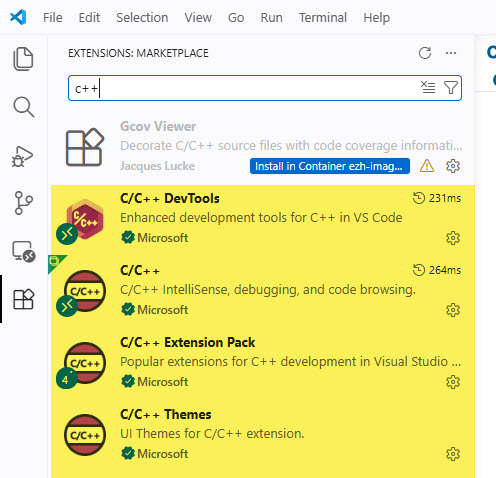This screenshot has width=496, height=478.
Task: Open the Views and More Actions menu
Action: [x=451, y=53]
